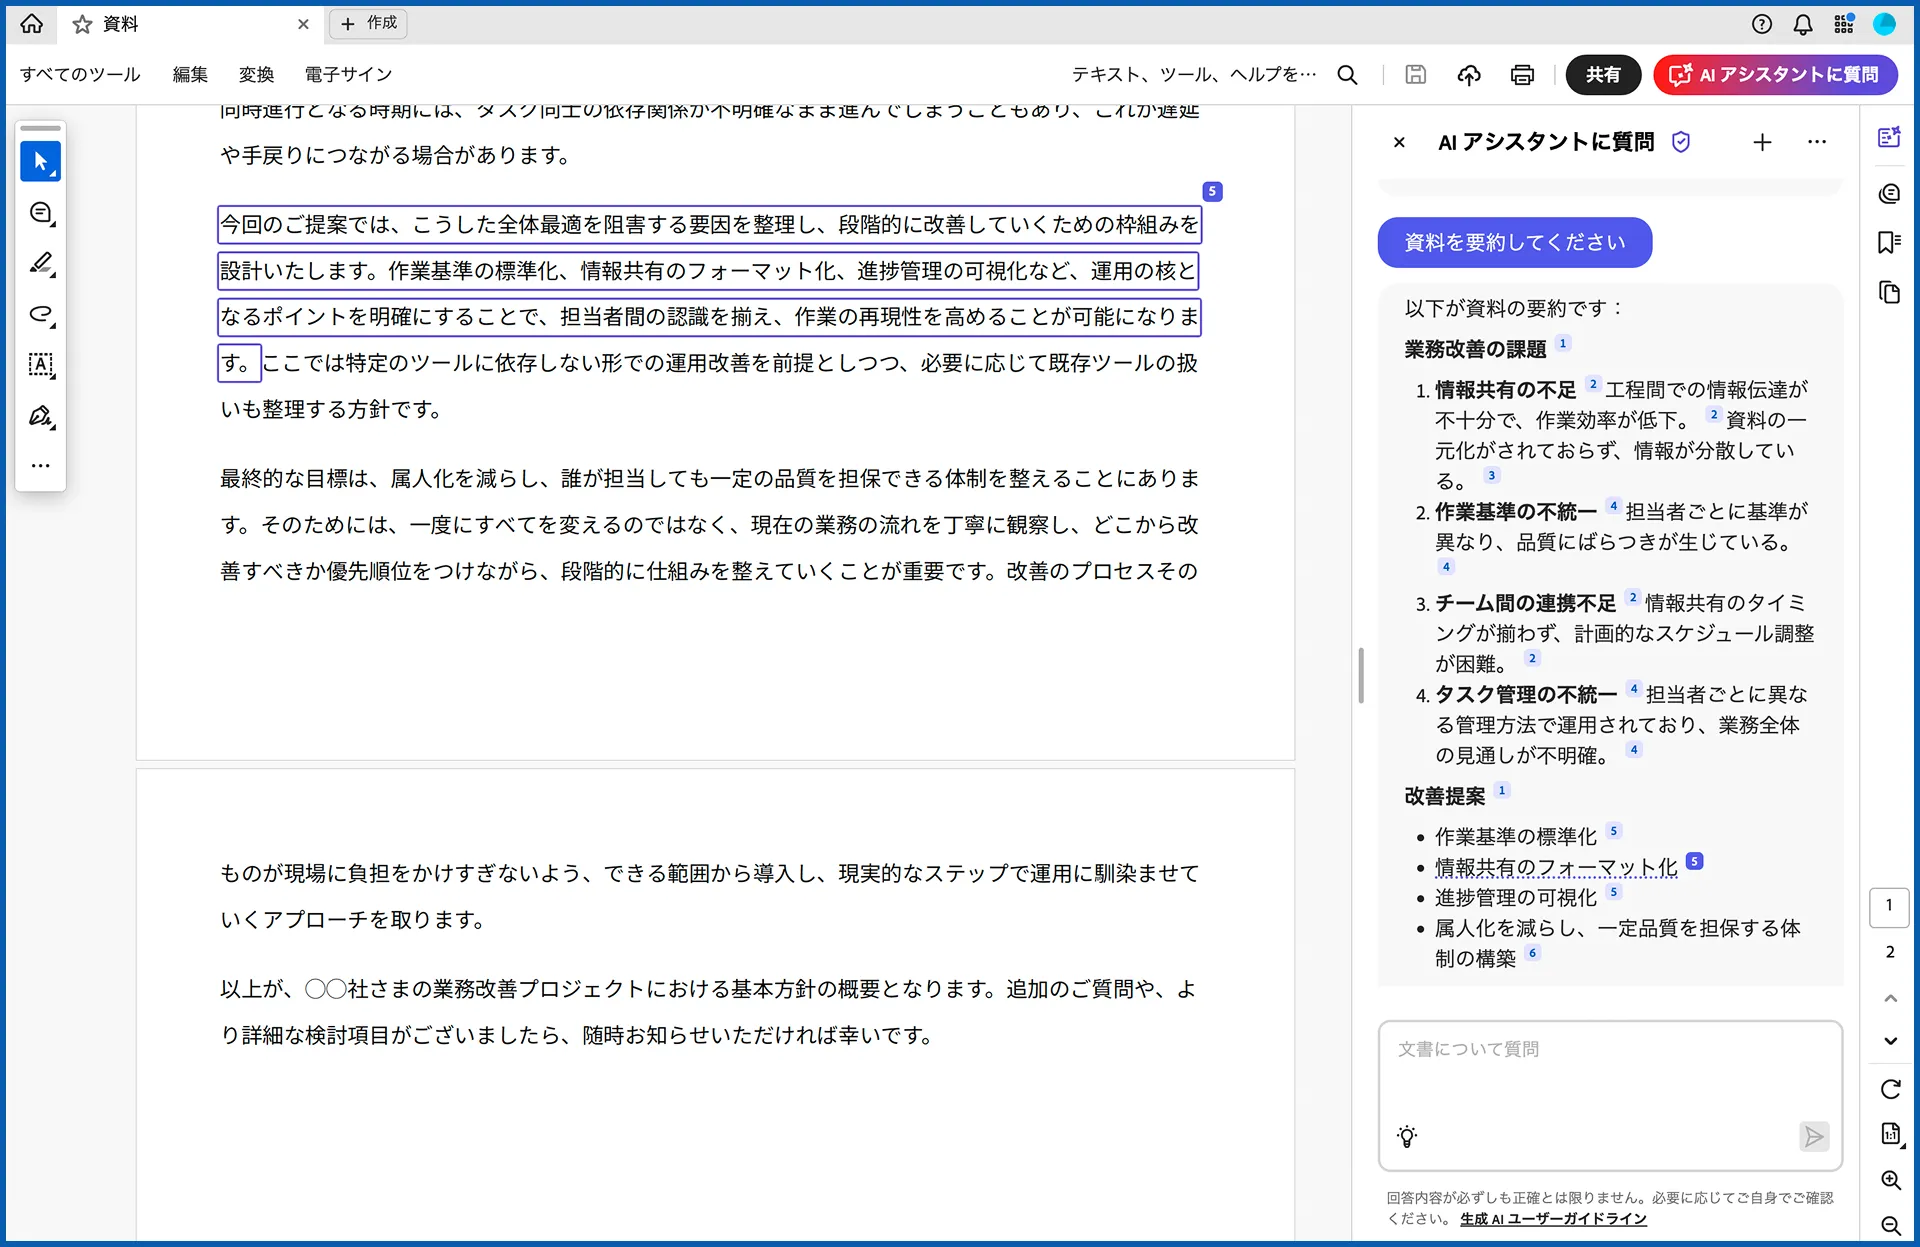
Task: Click the rotate page icon
Action: tap(1890, 1089)
